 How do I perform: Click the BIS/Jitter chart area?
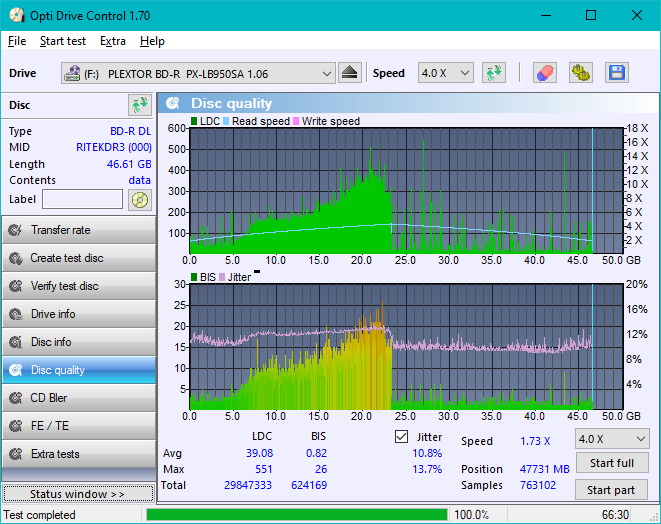(x=406, y=347)
